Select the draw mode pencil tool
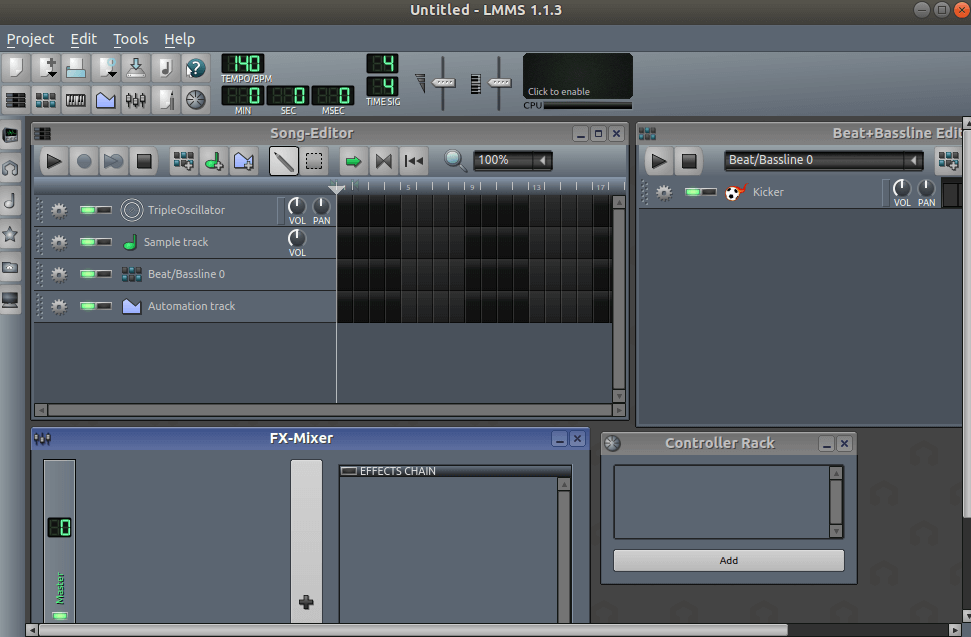Image resolution: width=971 pixels, height=637 pixels. (284, 162)
